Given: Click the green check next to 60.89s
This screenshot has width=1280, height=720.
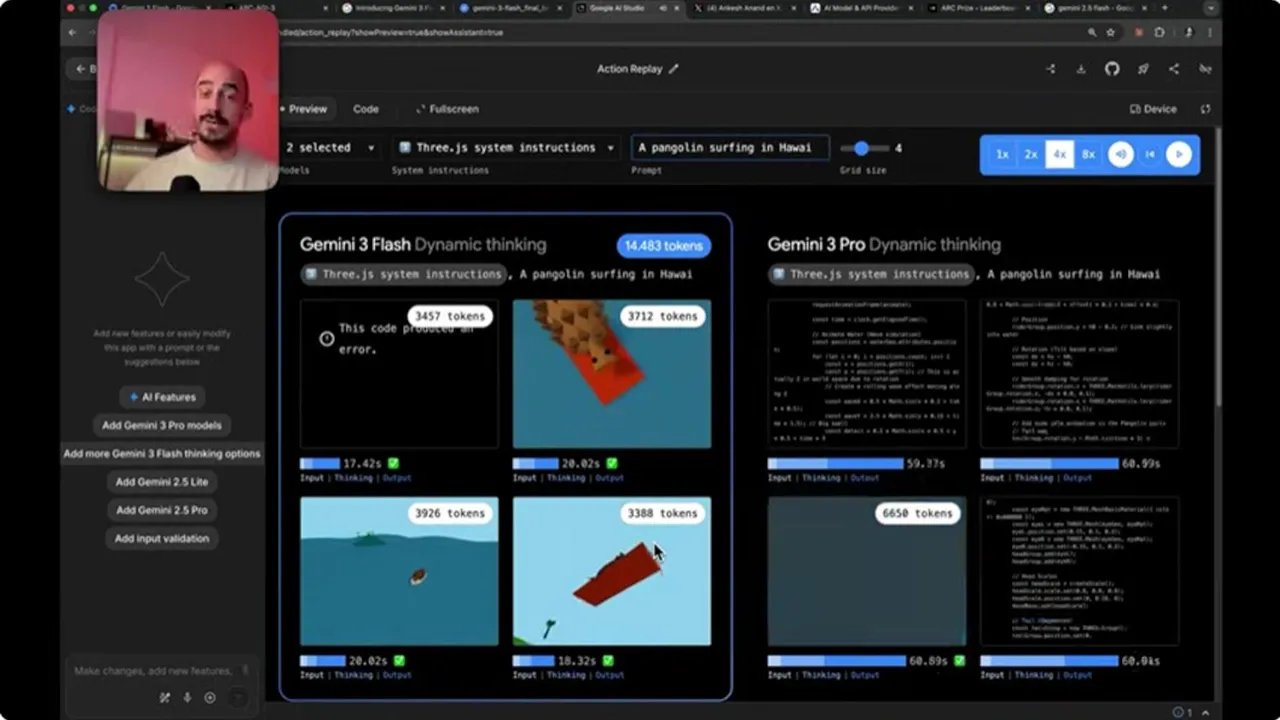Looking at the screenshot, I should tap(959, 661).
